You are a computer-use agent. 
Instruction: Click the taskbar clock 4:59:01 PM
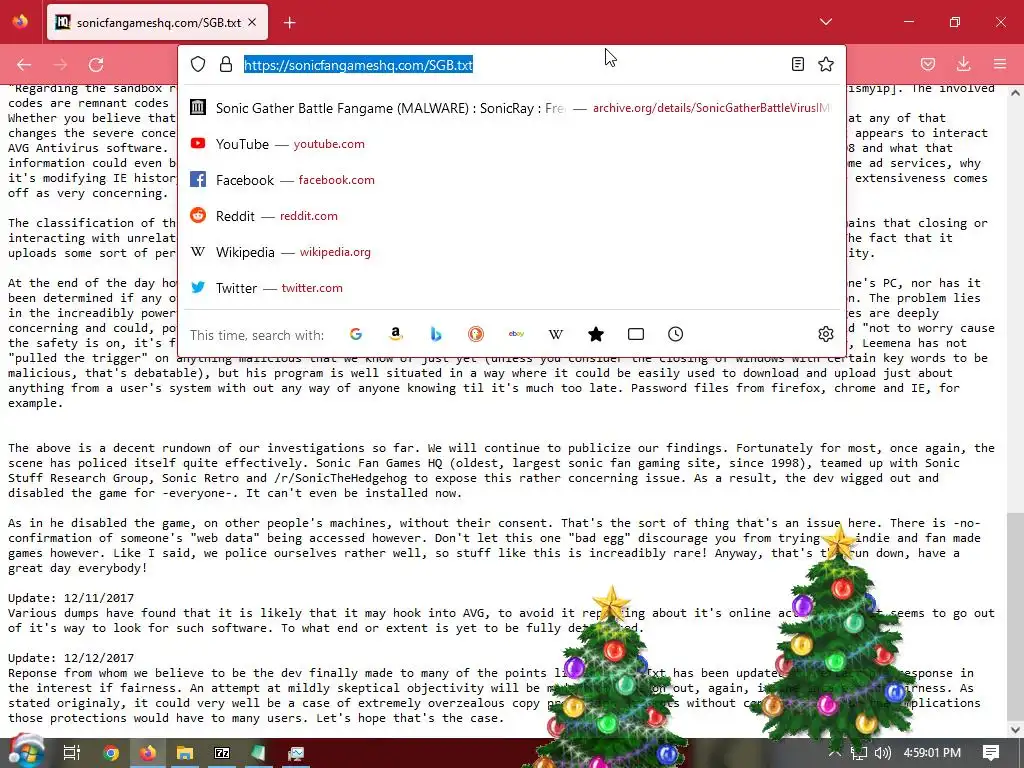tap(932, 753)
